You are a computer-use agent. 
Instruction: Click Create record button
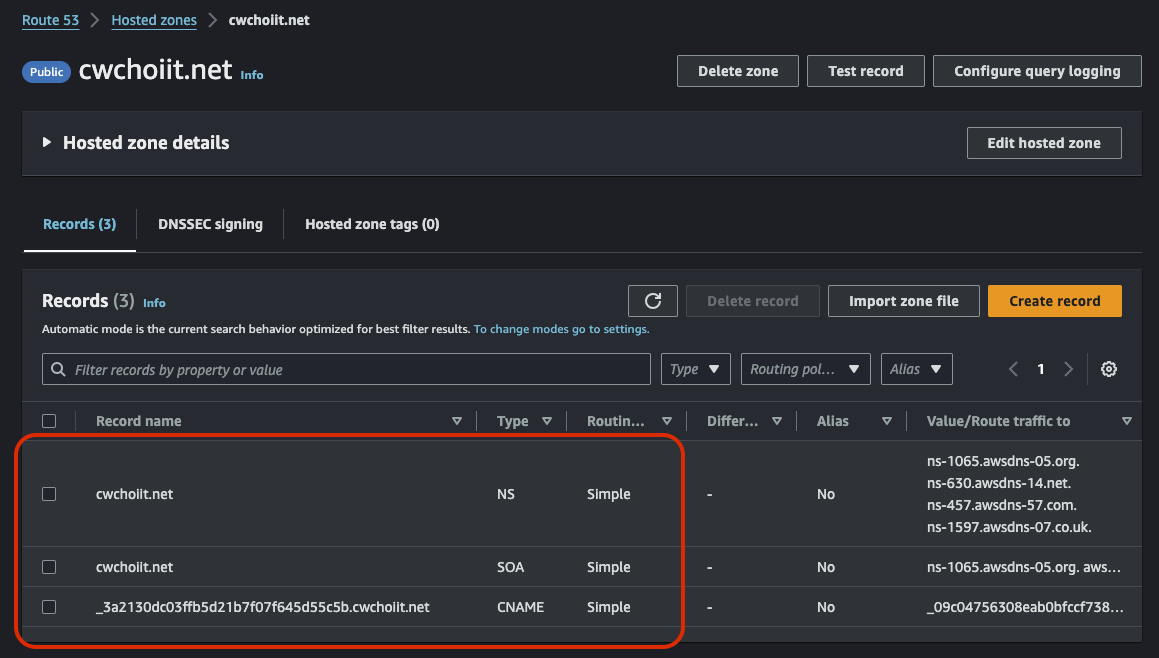(1055, 301)
